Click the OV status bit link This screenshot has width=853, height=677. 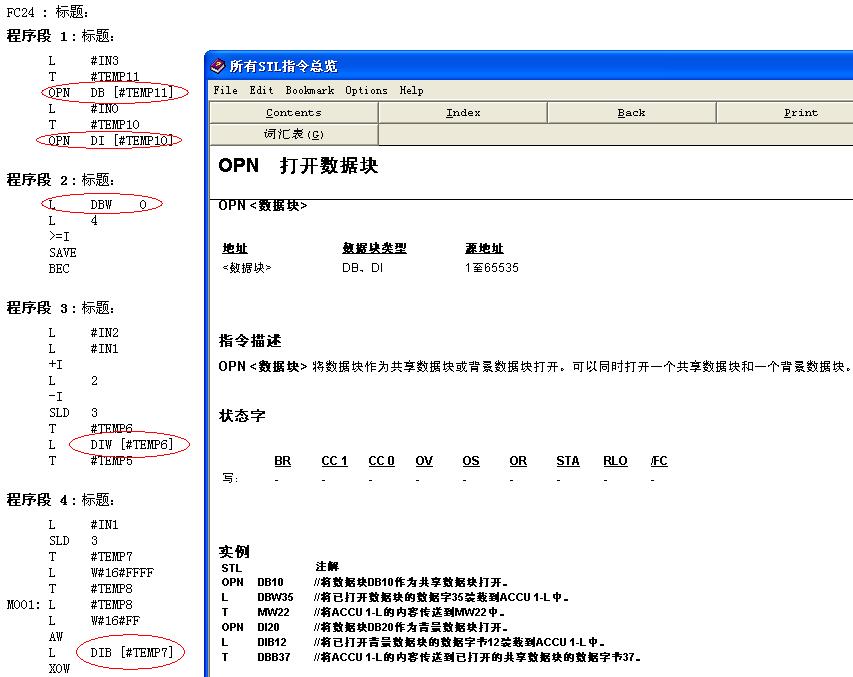click(424, 461)
